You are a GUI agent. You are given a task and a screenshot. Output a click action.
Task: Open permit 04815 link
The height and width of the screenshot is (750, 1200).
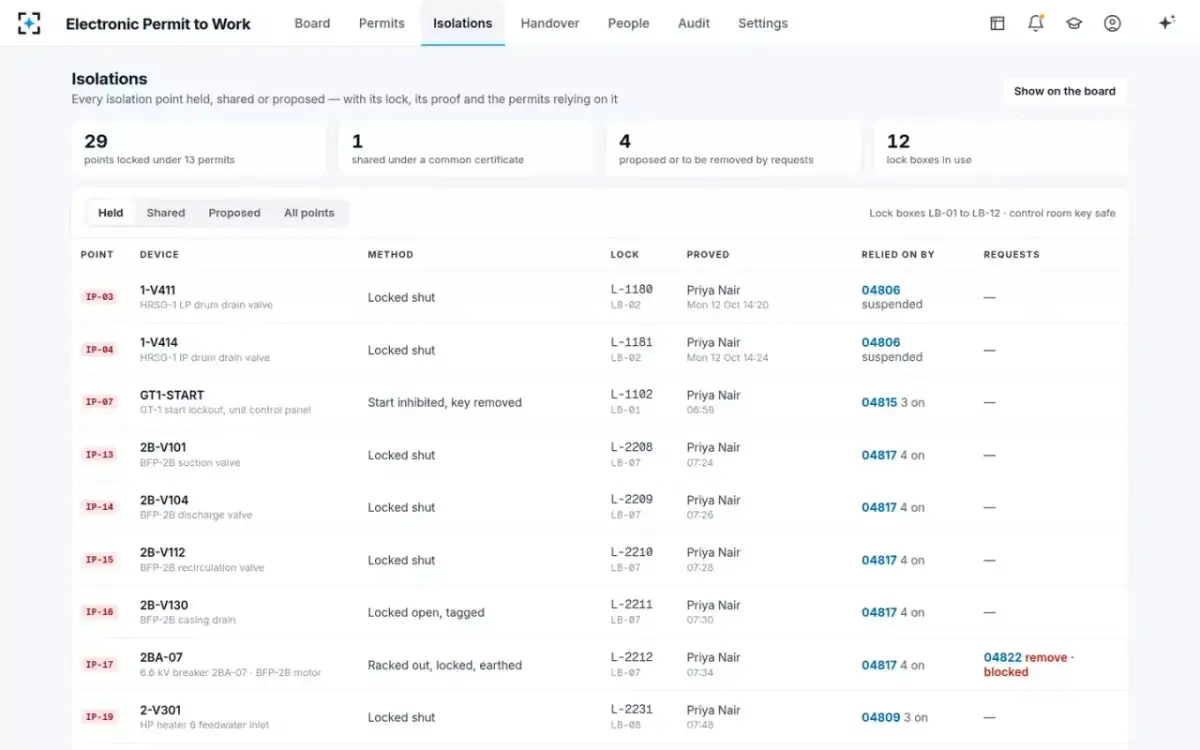click(879, 402)
